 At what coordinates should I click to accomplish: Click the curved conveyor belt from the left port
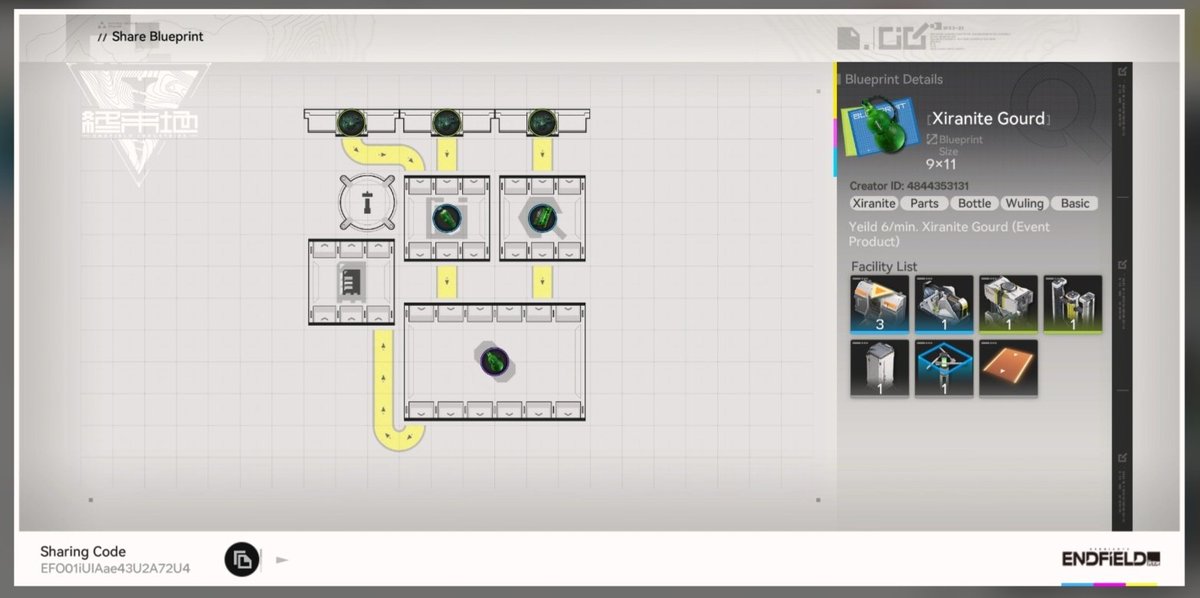[x=383, y=154]
